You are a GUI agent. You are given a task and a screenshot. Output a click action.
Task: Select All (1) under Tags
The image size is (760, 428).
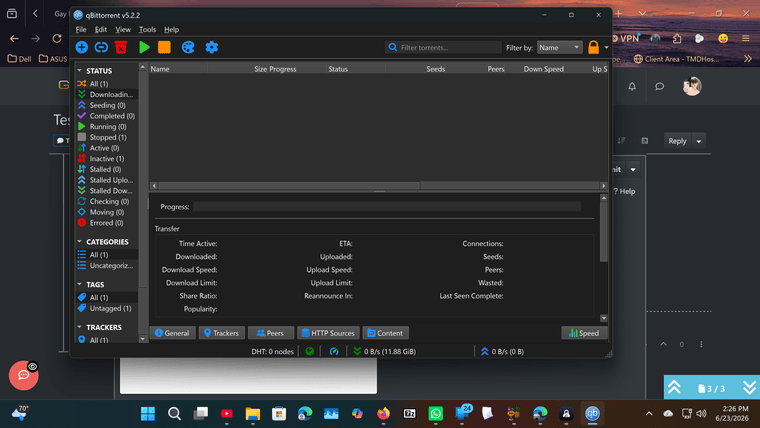pos(107,297)
